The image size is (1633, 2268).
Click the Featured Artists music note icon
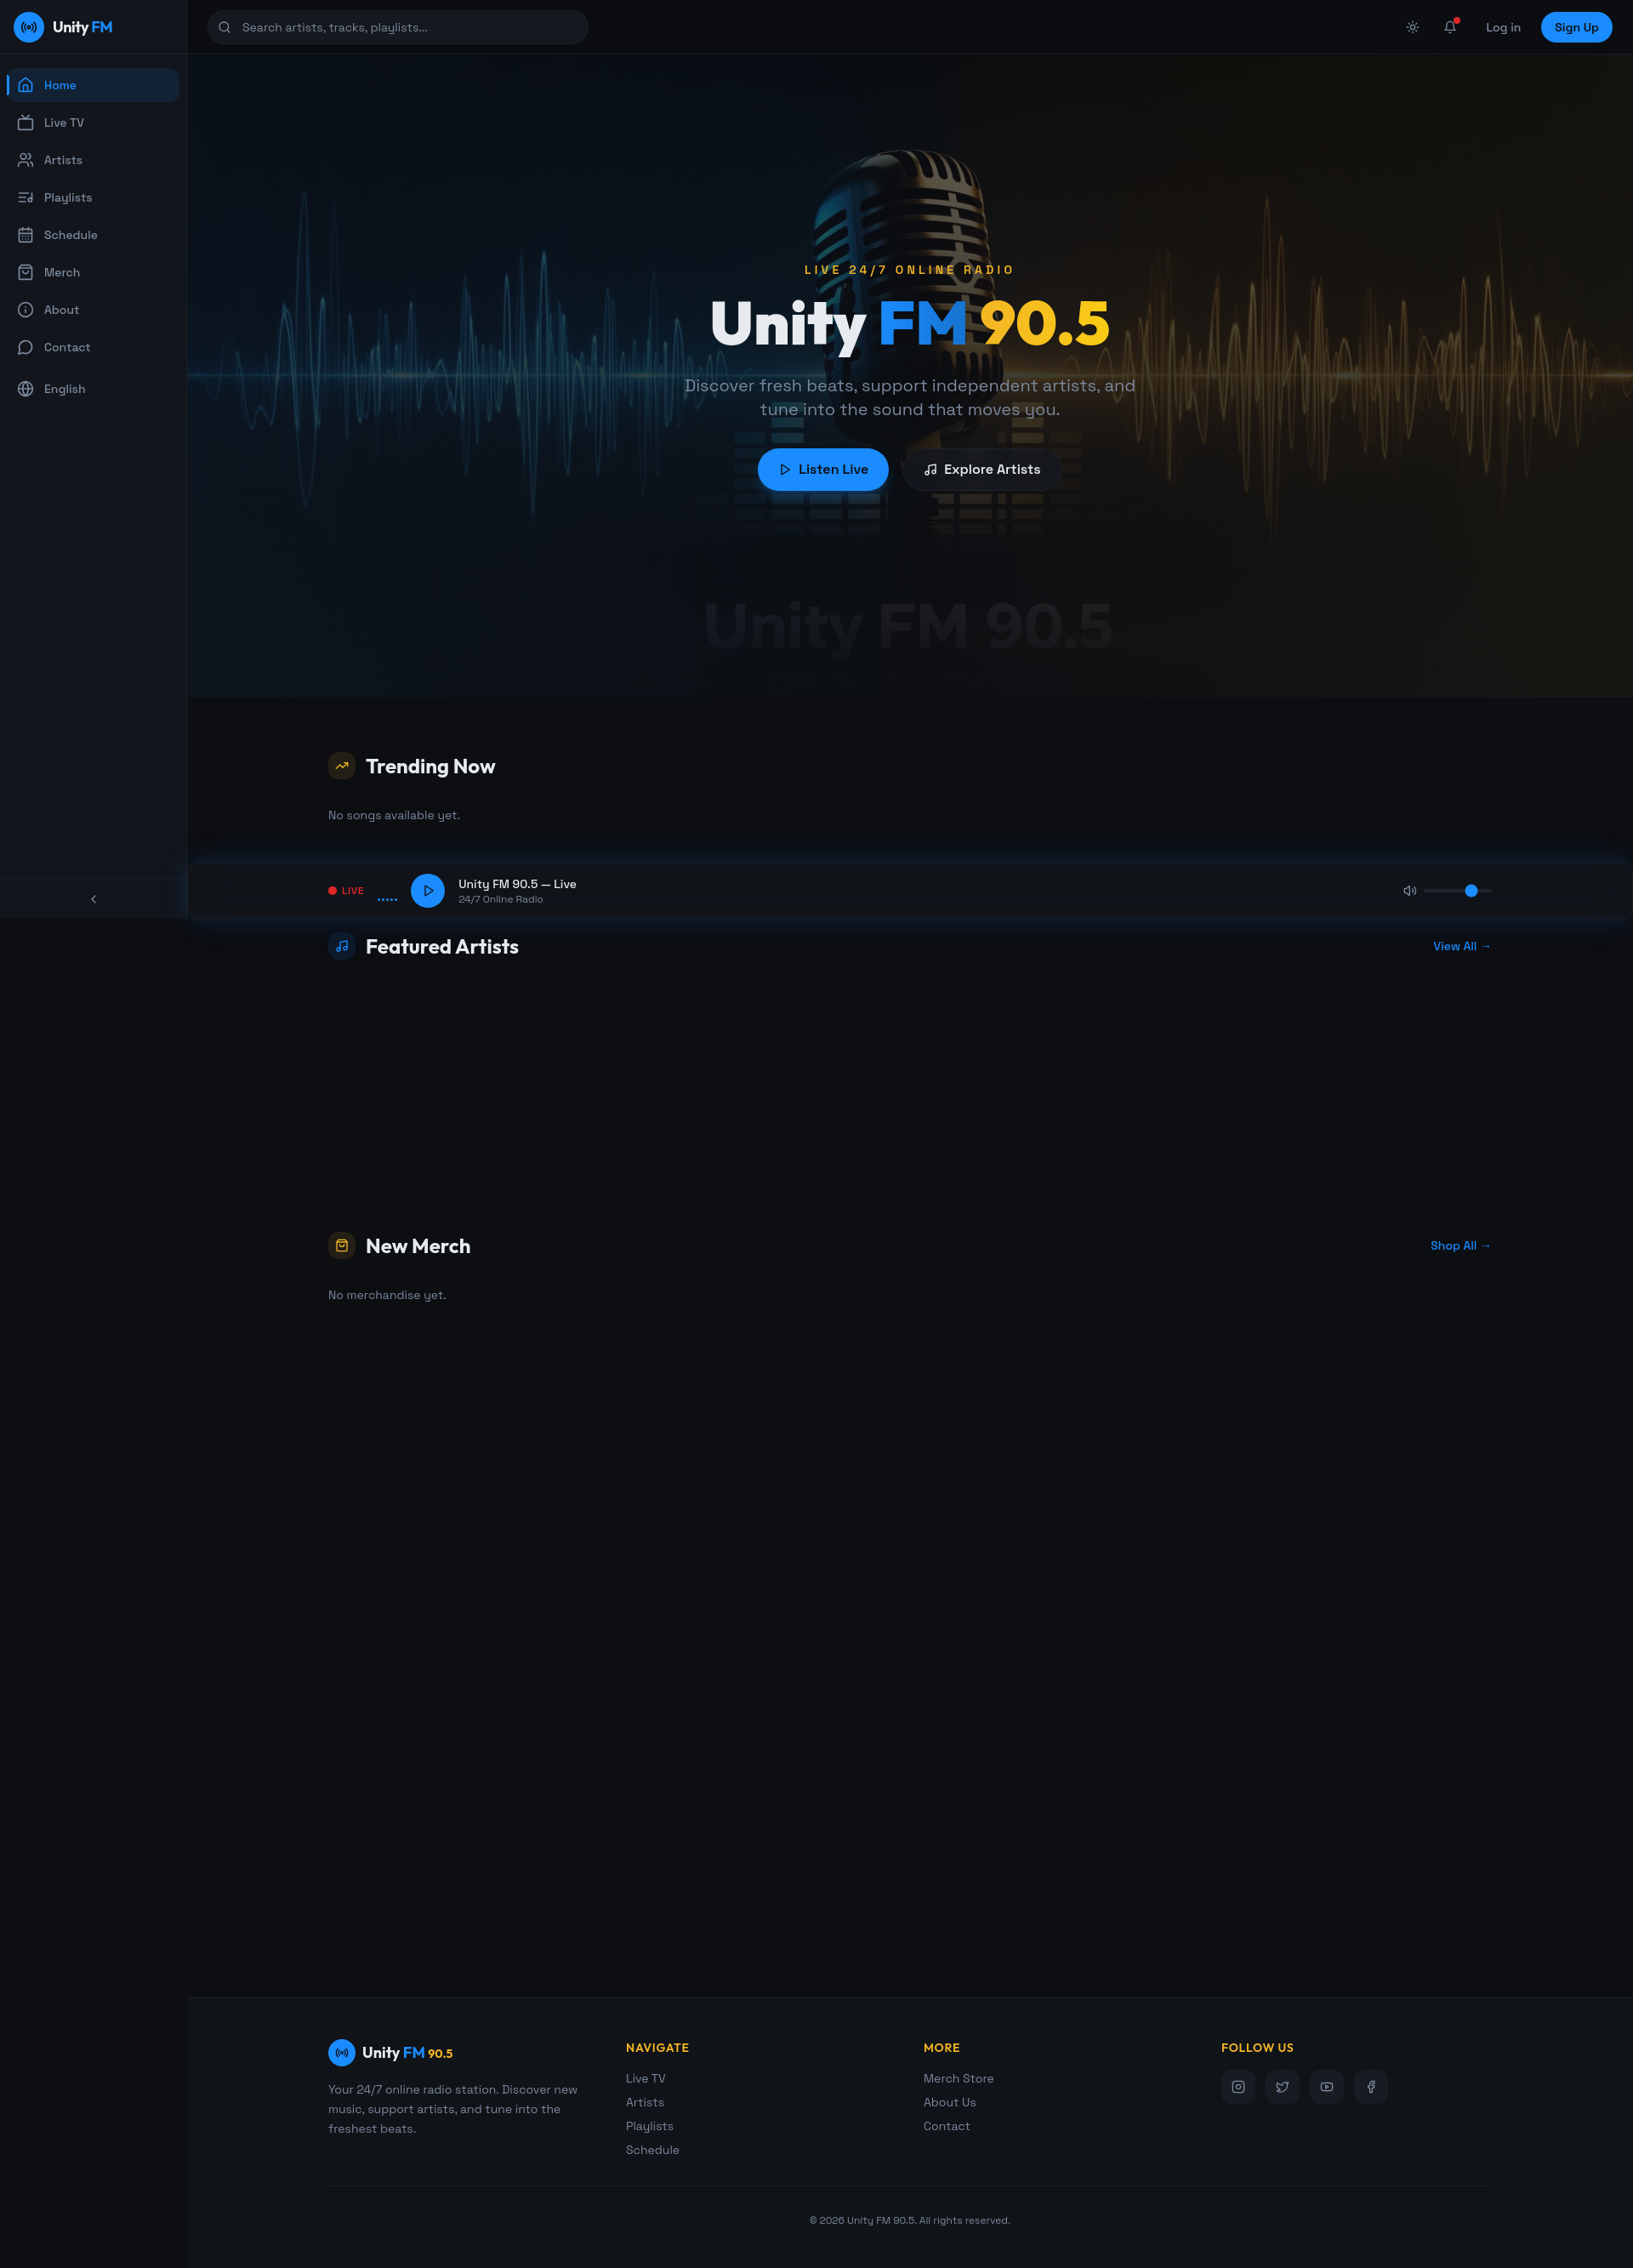[342, 946]
